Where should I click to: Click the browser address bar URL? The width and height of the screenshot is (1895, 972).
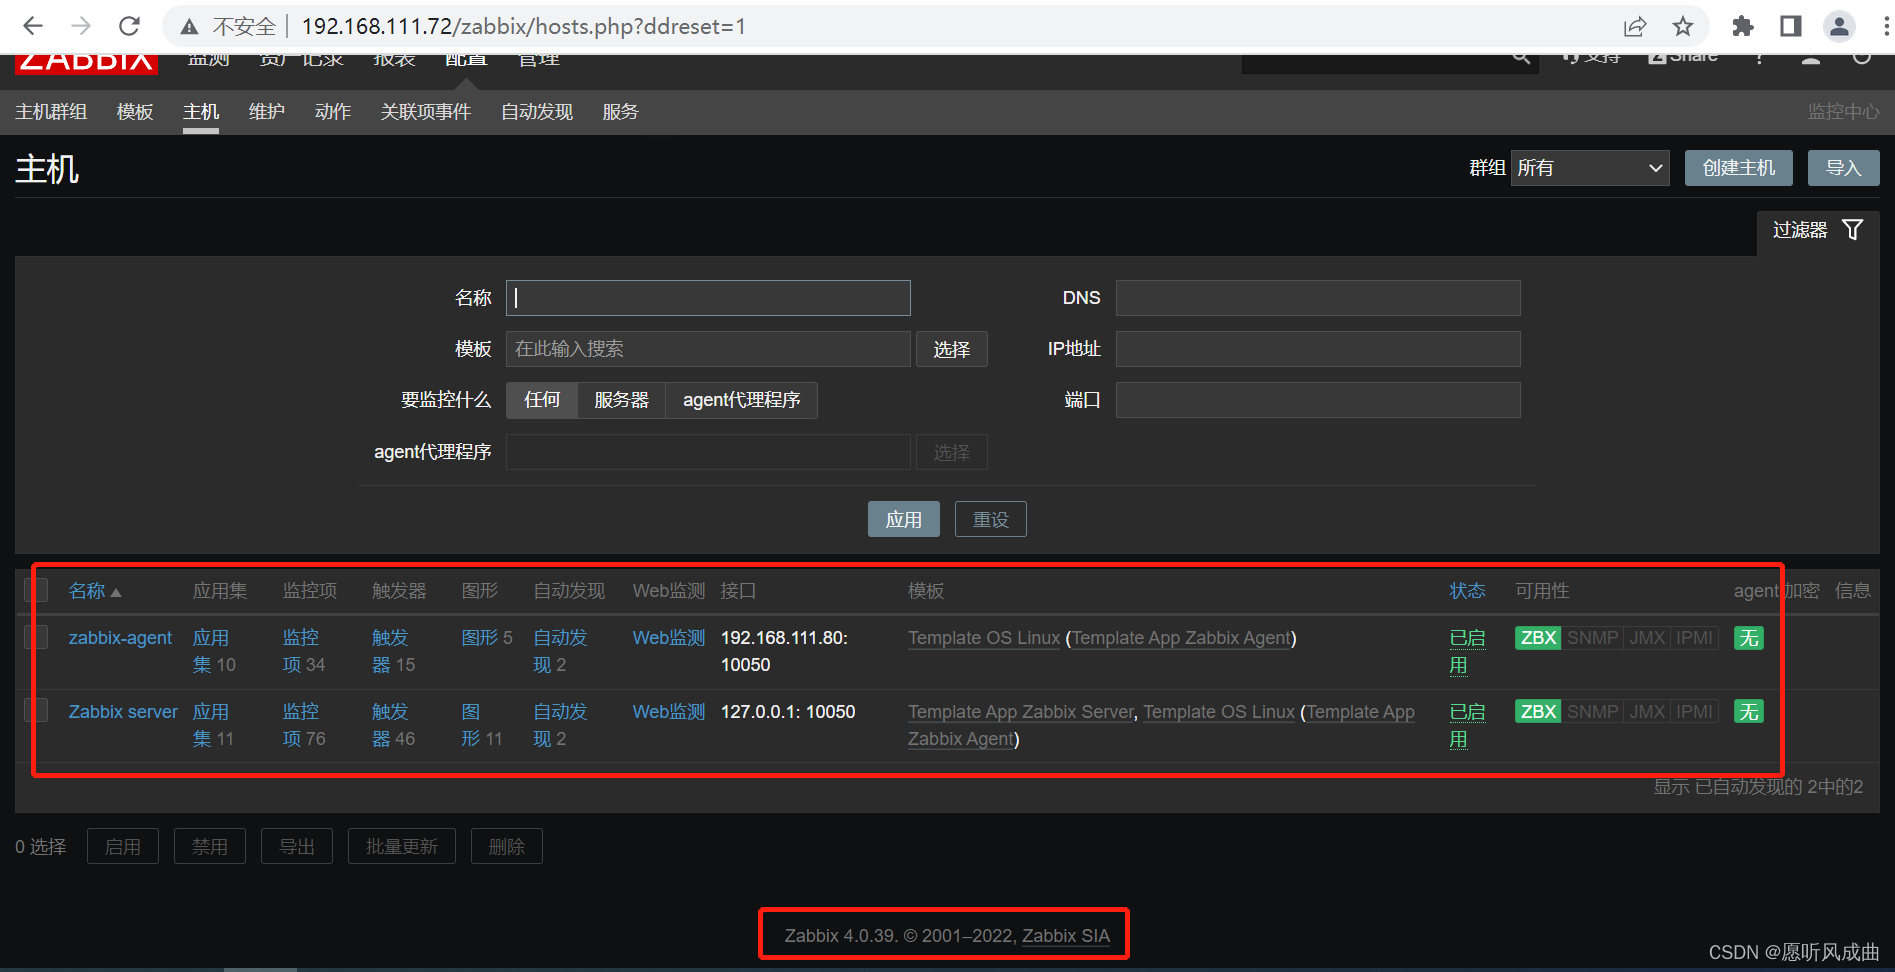pyautogui.click(x=523, y=27)
